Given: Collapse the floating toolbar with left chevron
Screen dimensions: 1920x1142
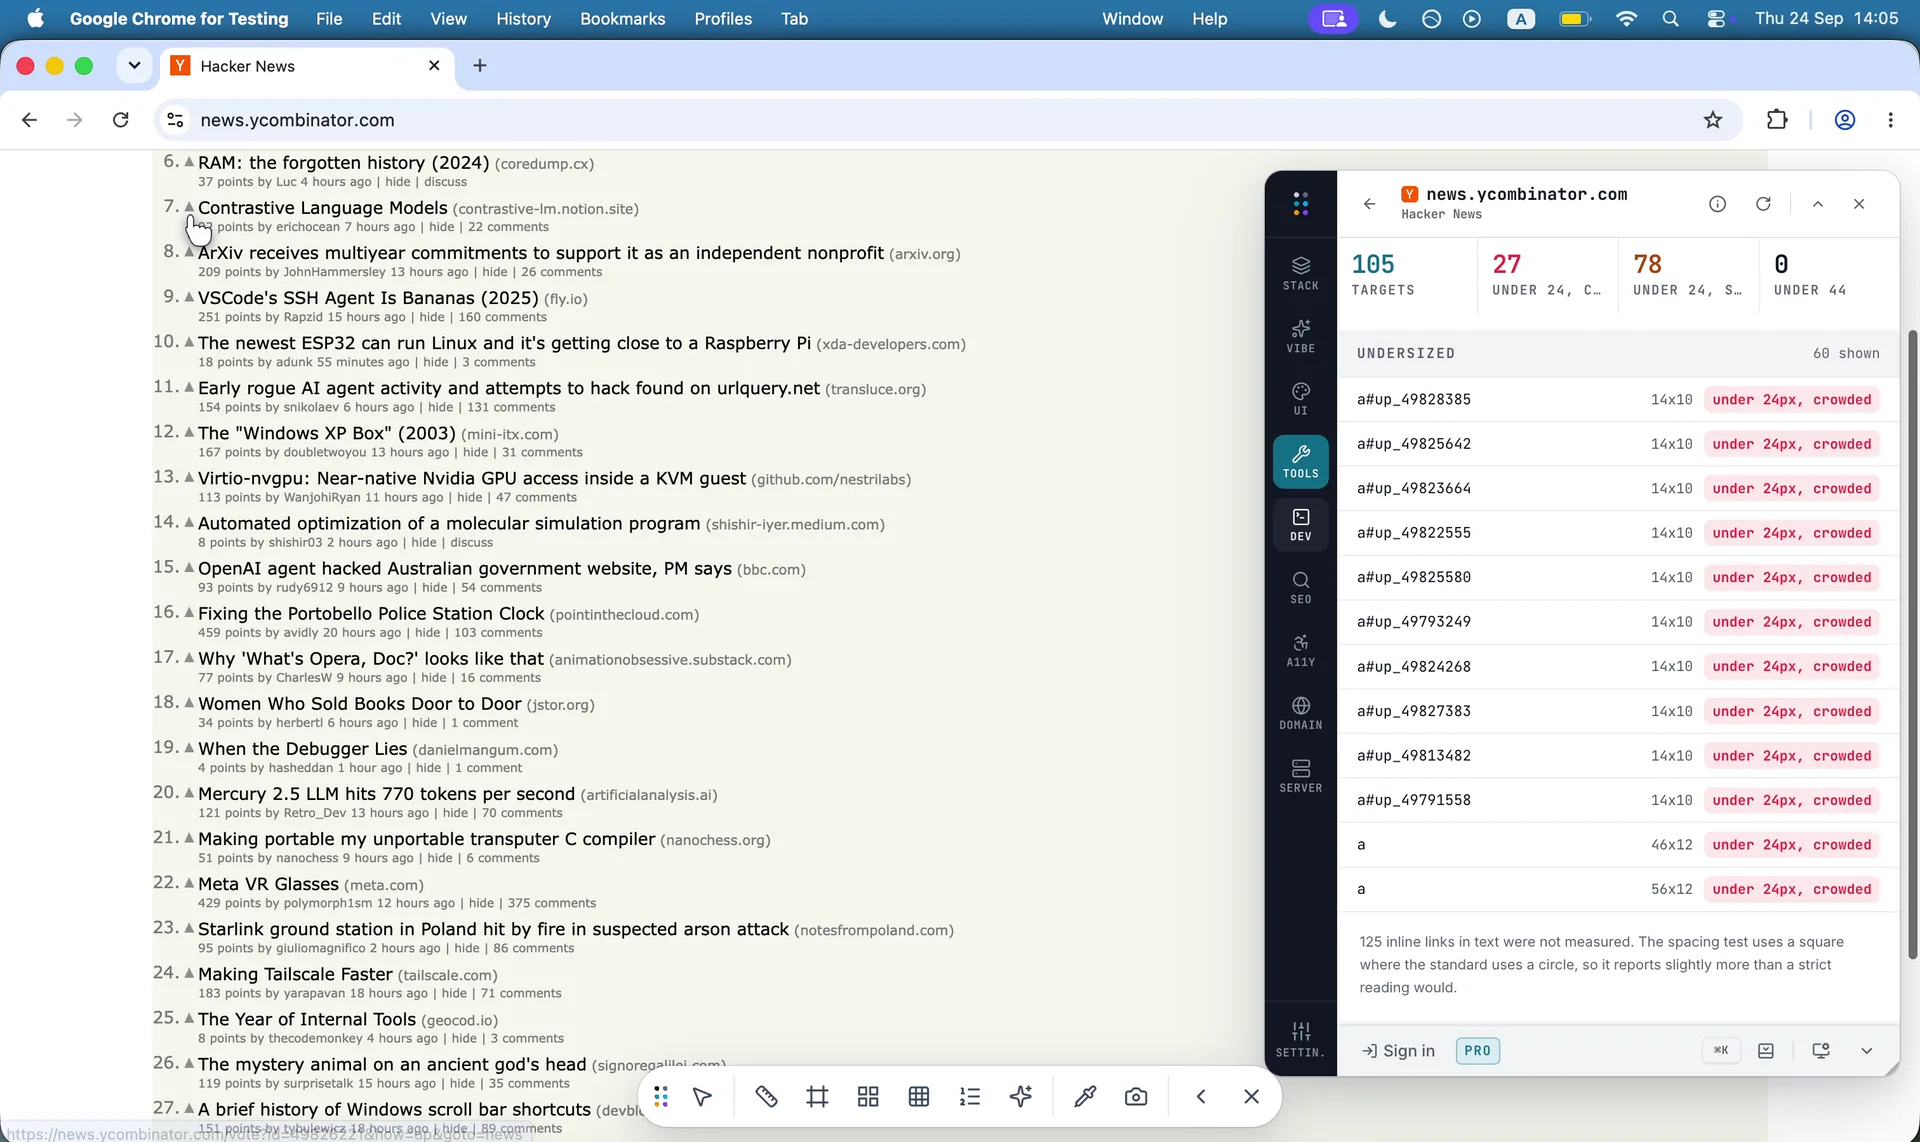Looking at the screenshot, I should pyautogui.click(x=1201, y=1097).
